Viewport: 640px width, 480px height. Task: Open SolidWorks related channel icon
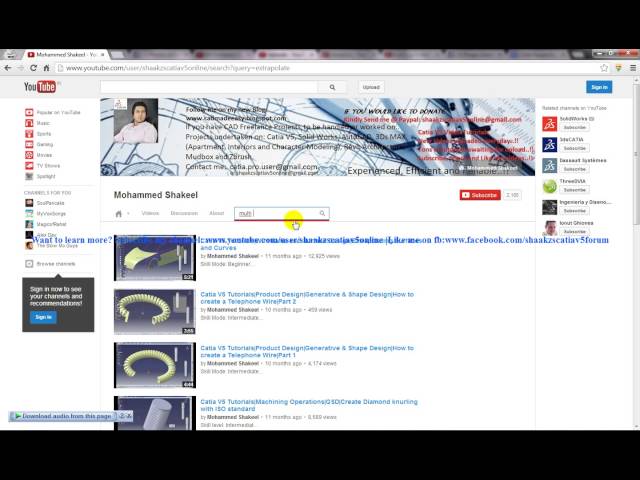coord(549,123)
